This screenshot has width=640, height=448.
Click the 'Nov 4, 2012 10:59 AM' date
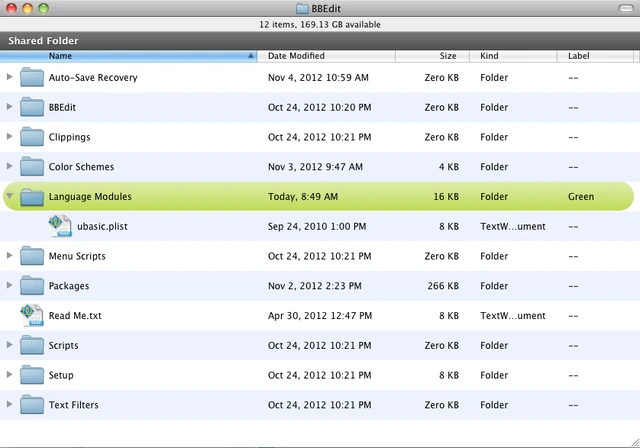[x=318, y=78]
